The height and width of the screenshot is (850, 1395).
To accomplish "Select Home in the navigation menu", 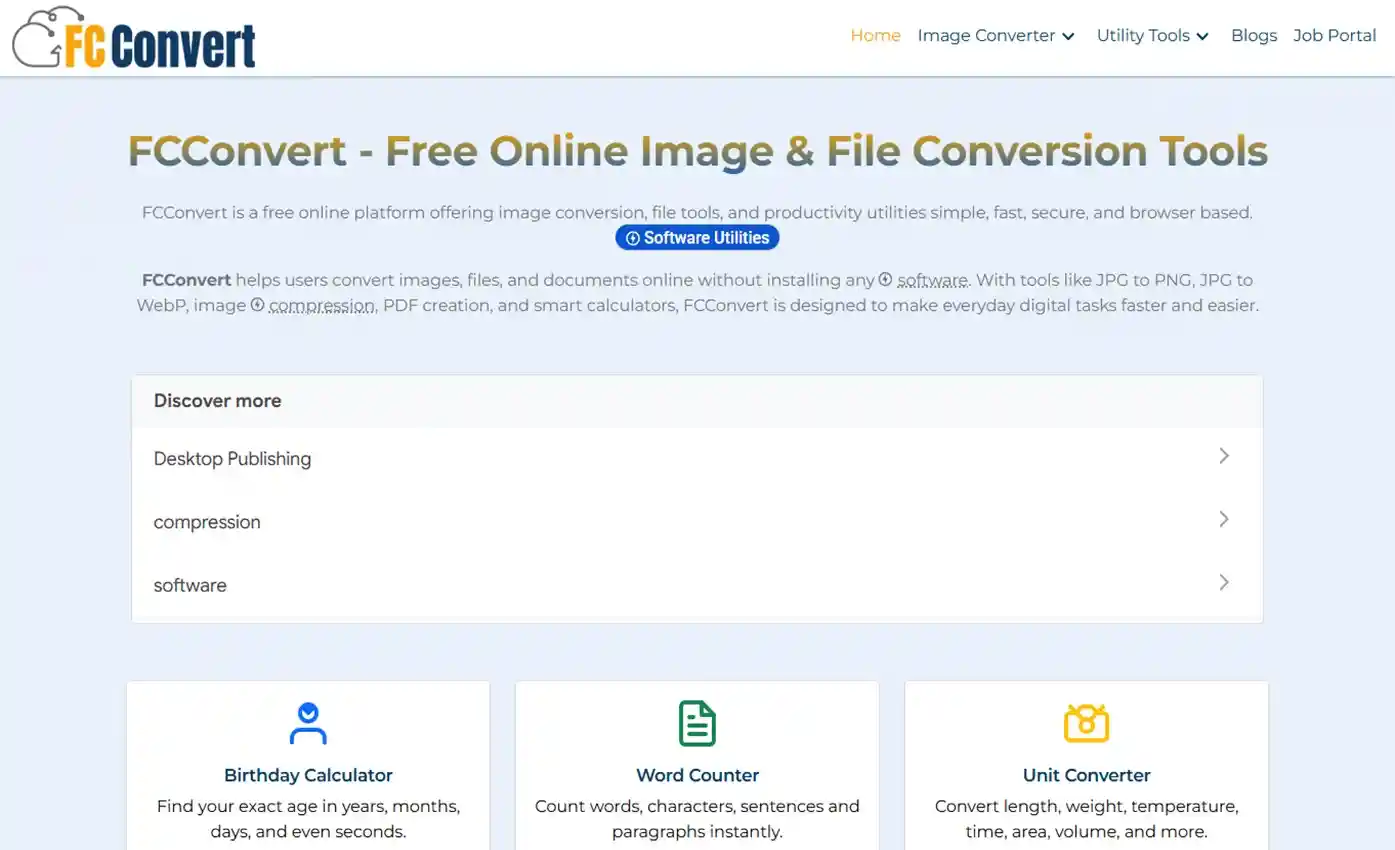I will tap(875, 35).
